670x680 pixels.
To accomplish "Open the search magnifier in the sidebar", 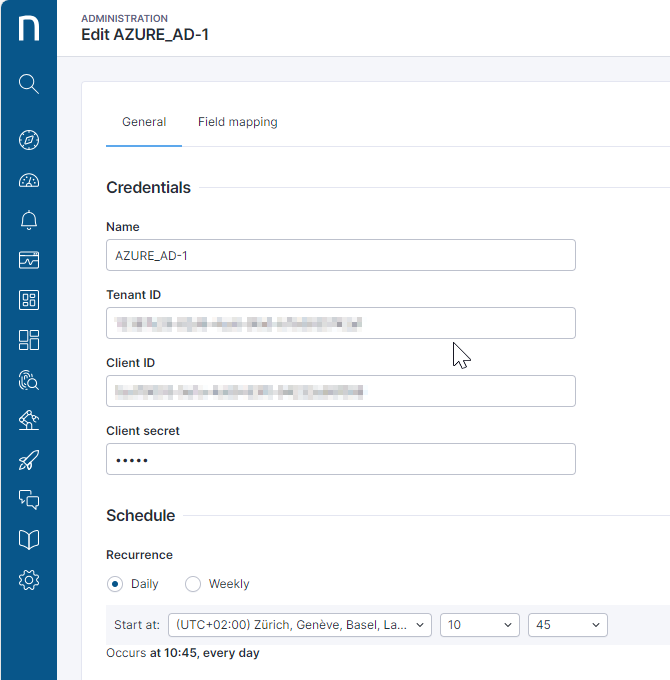I will (29, 83).
